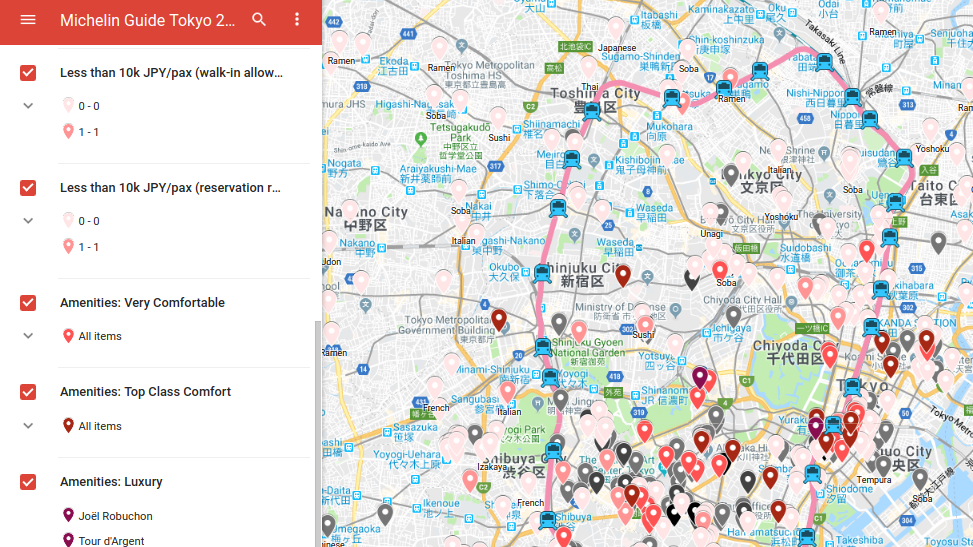Select the gray pin above Tempura label
Screen dimensions: 973x547
click(884, 466)
